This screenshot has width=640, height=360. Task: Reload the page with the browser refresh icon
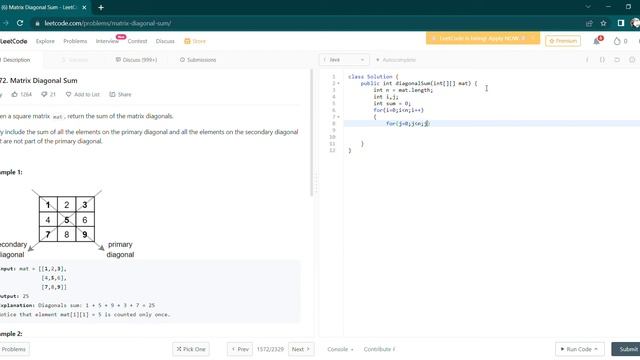tap(20, 23)
